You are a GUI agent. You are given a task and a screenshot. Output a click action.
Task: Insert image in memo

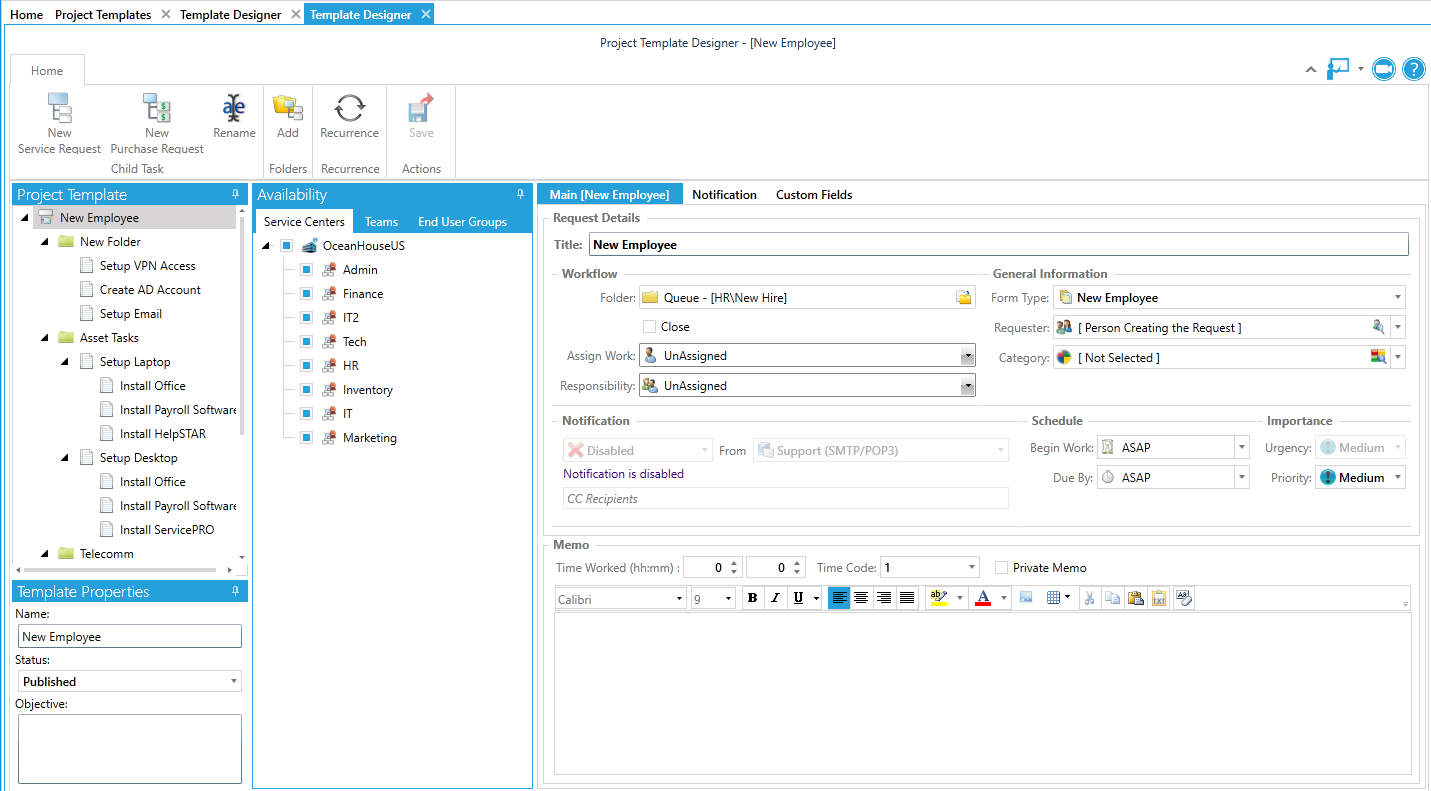(x=1026, y=598)
